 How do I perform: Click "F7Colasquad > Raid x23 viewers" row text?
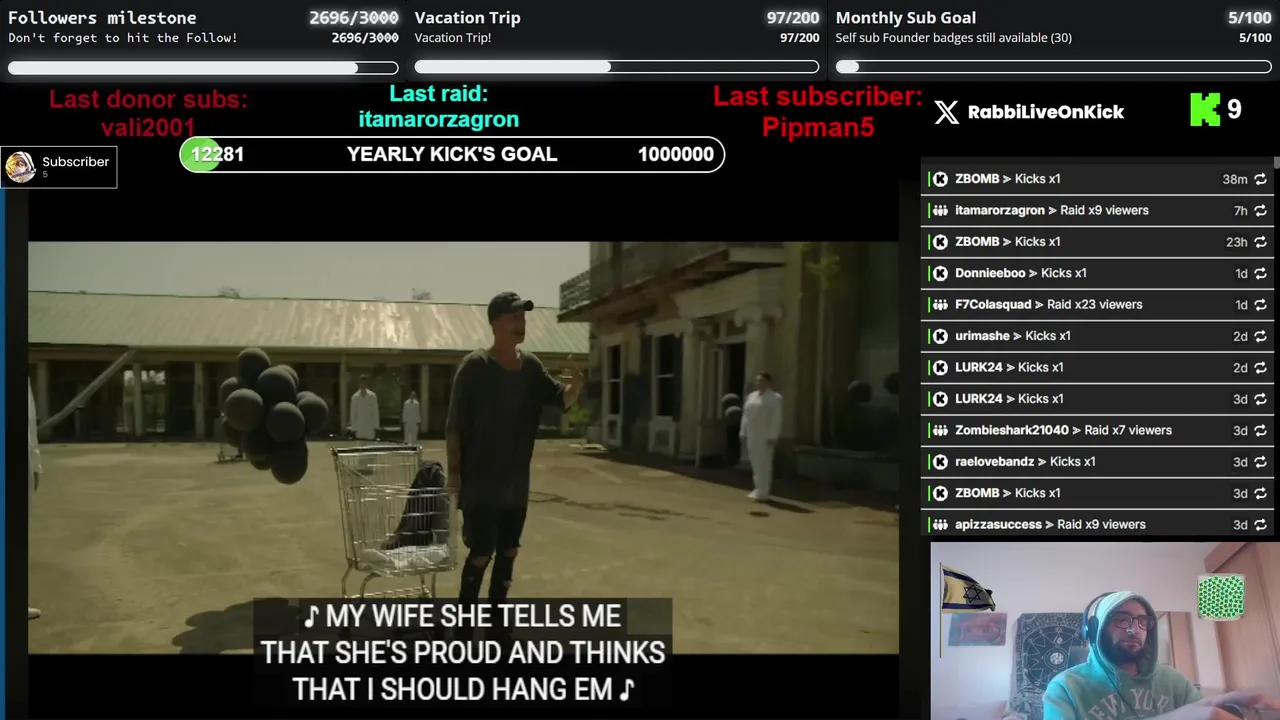tap(1048, 305)
